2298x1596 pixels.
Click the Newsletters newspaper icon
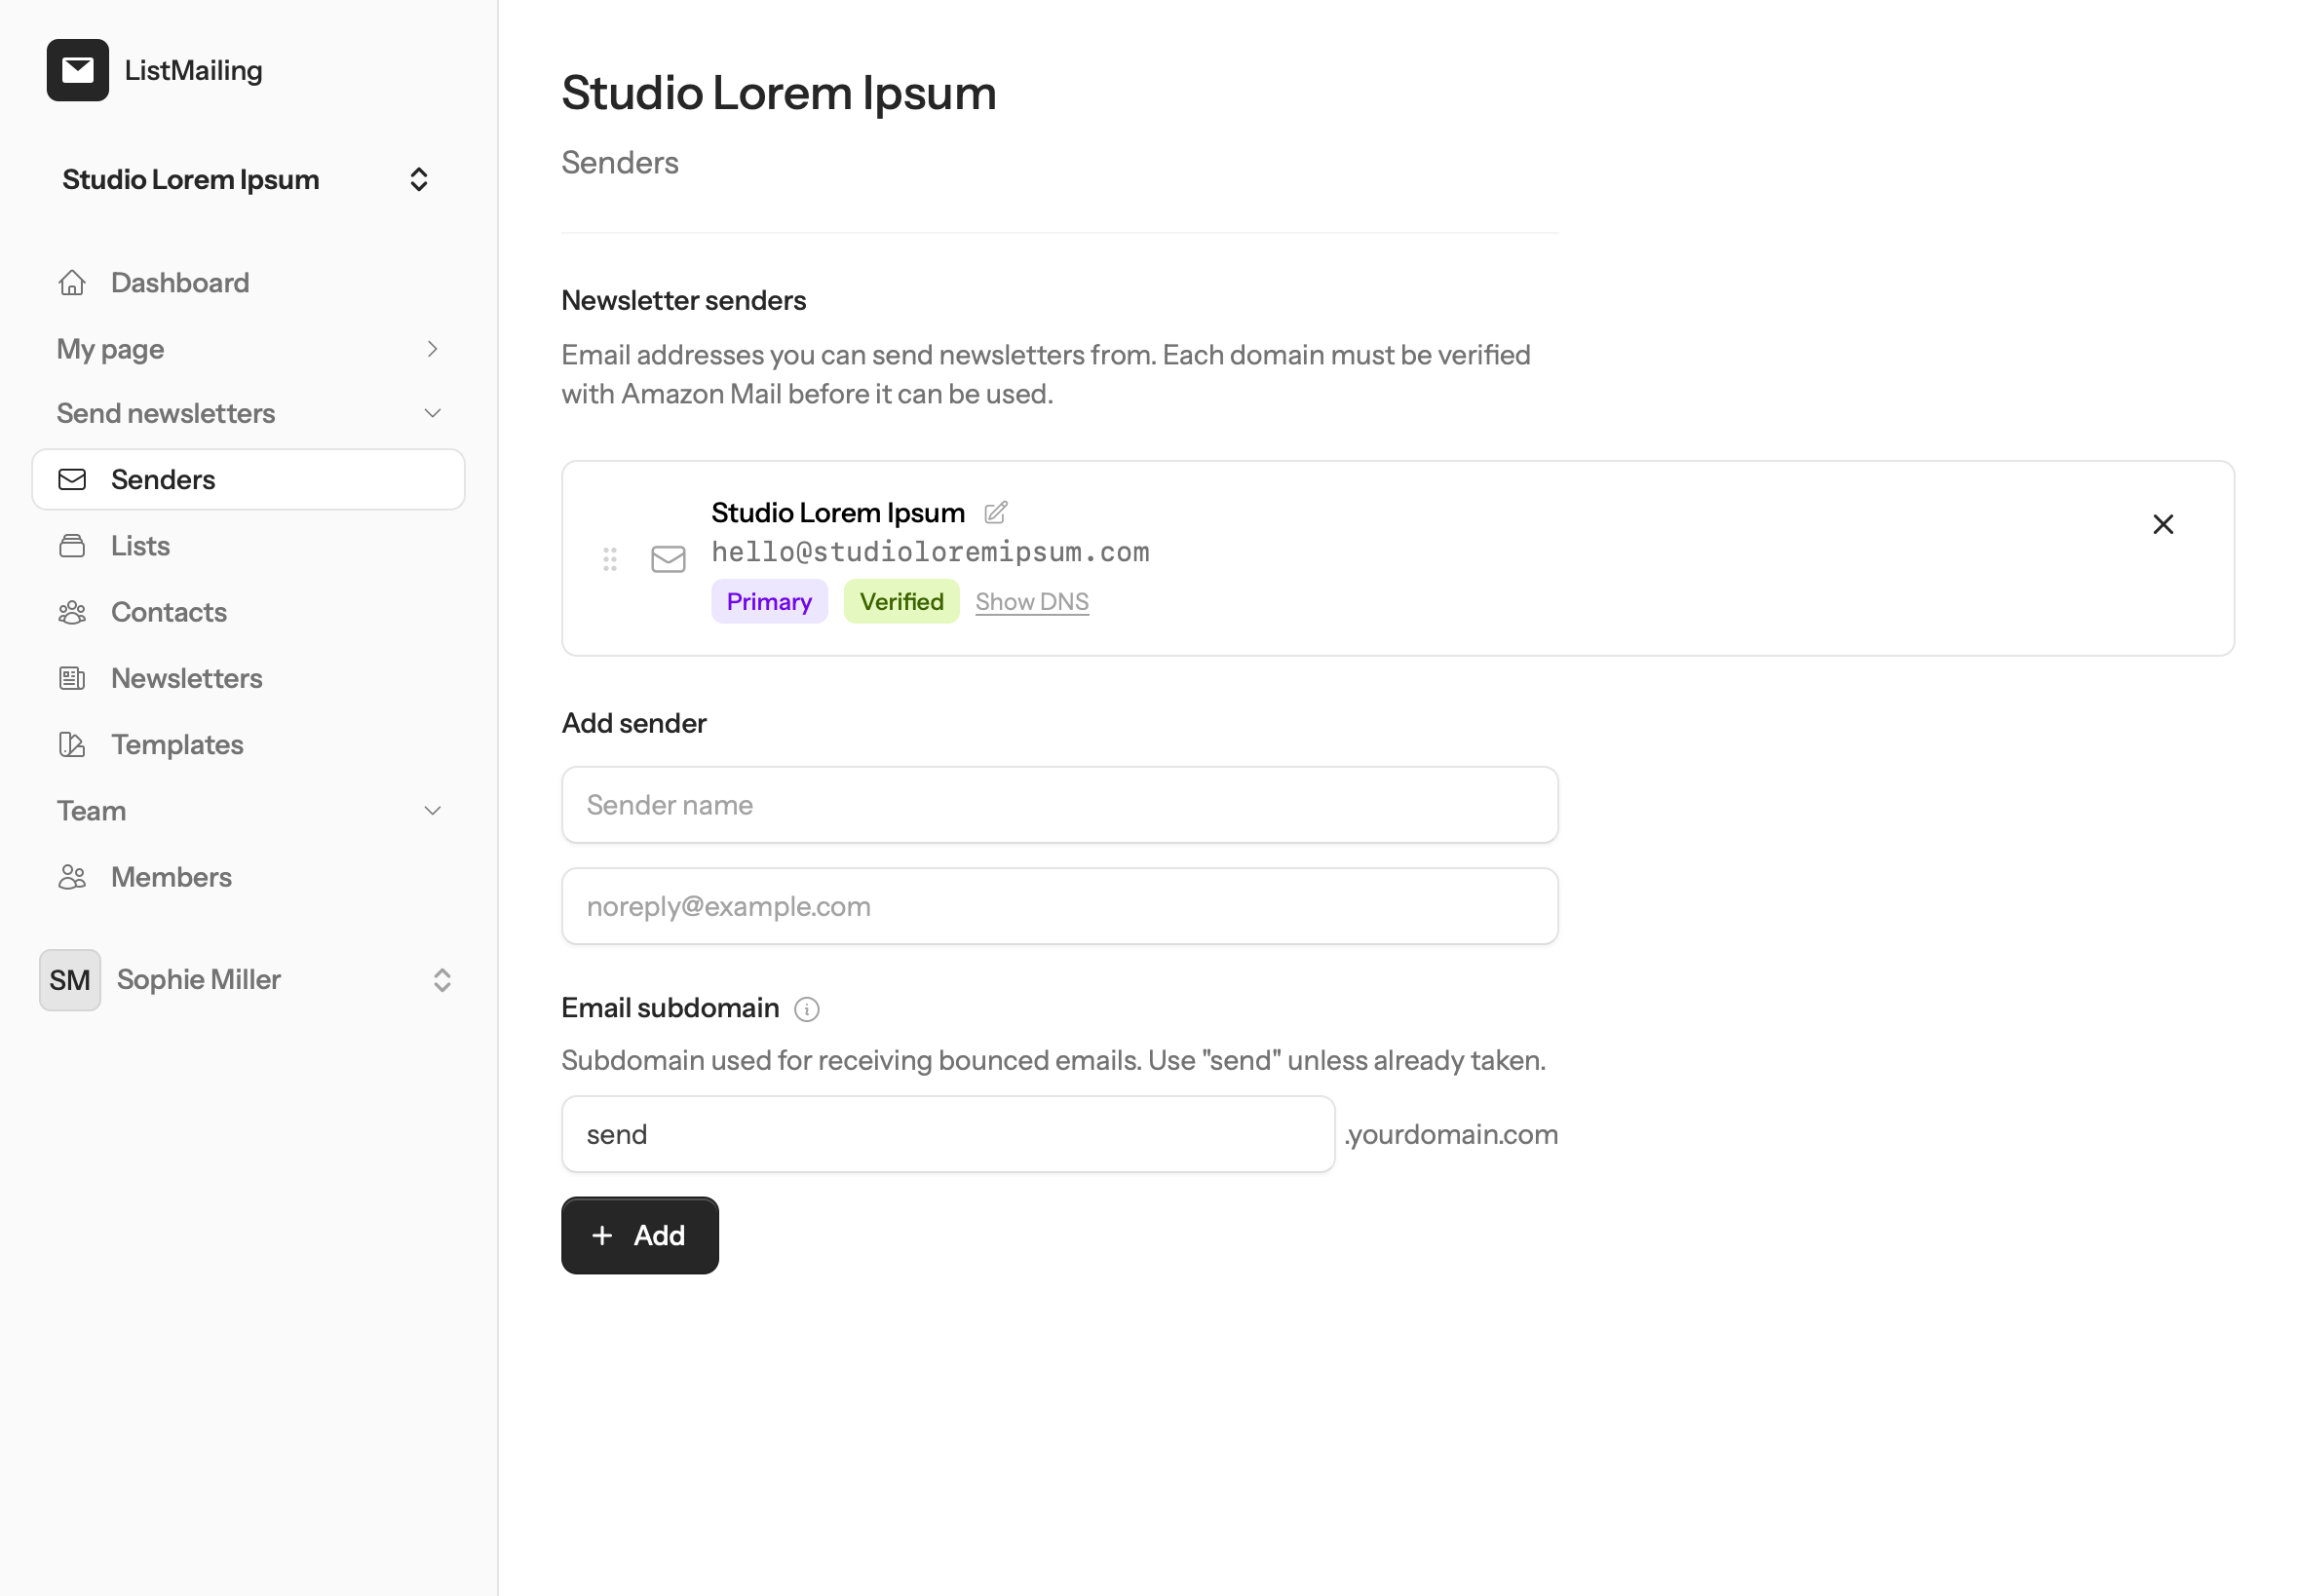point(72,678)
